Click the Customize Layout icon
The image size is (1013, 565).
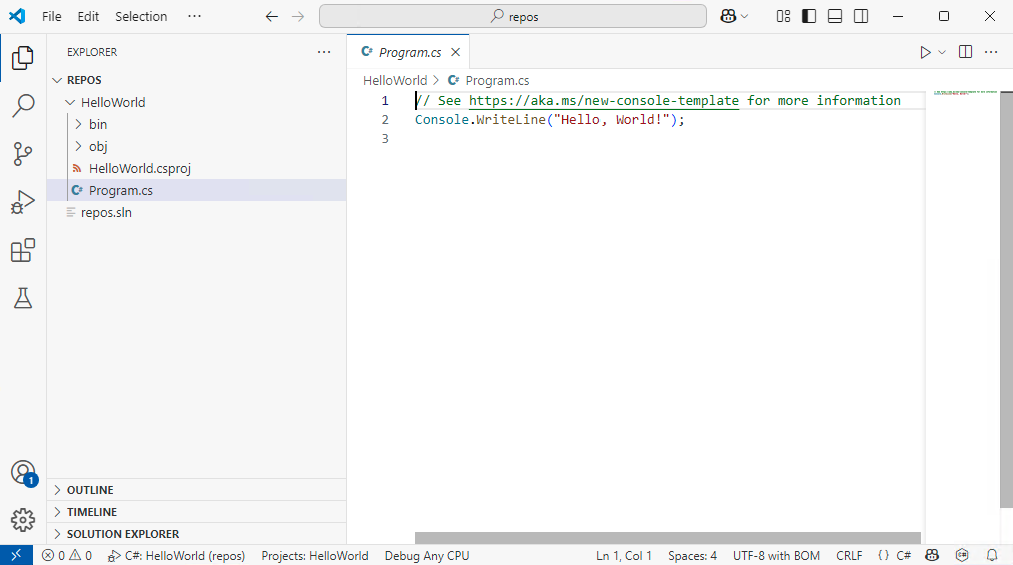click(x=783, y=16)
